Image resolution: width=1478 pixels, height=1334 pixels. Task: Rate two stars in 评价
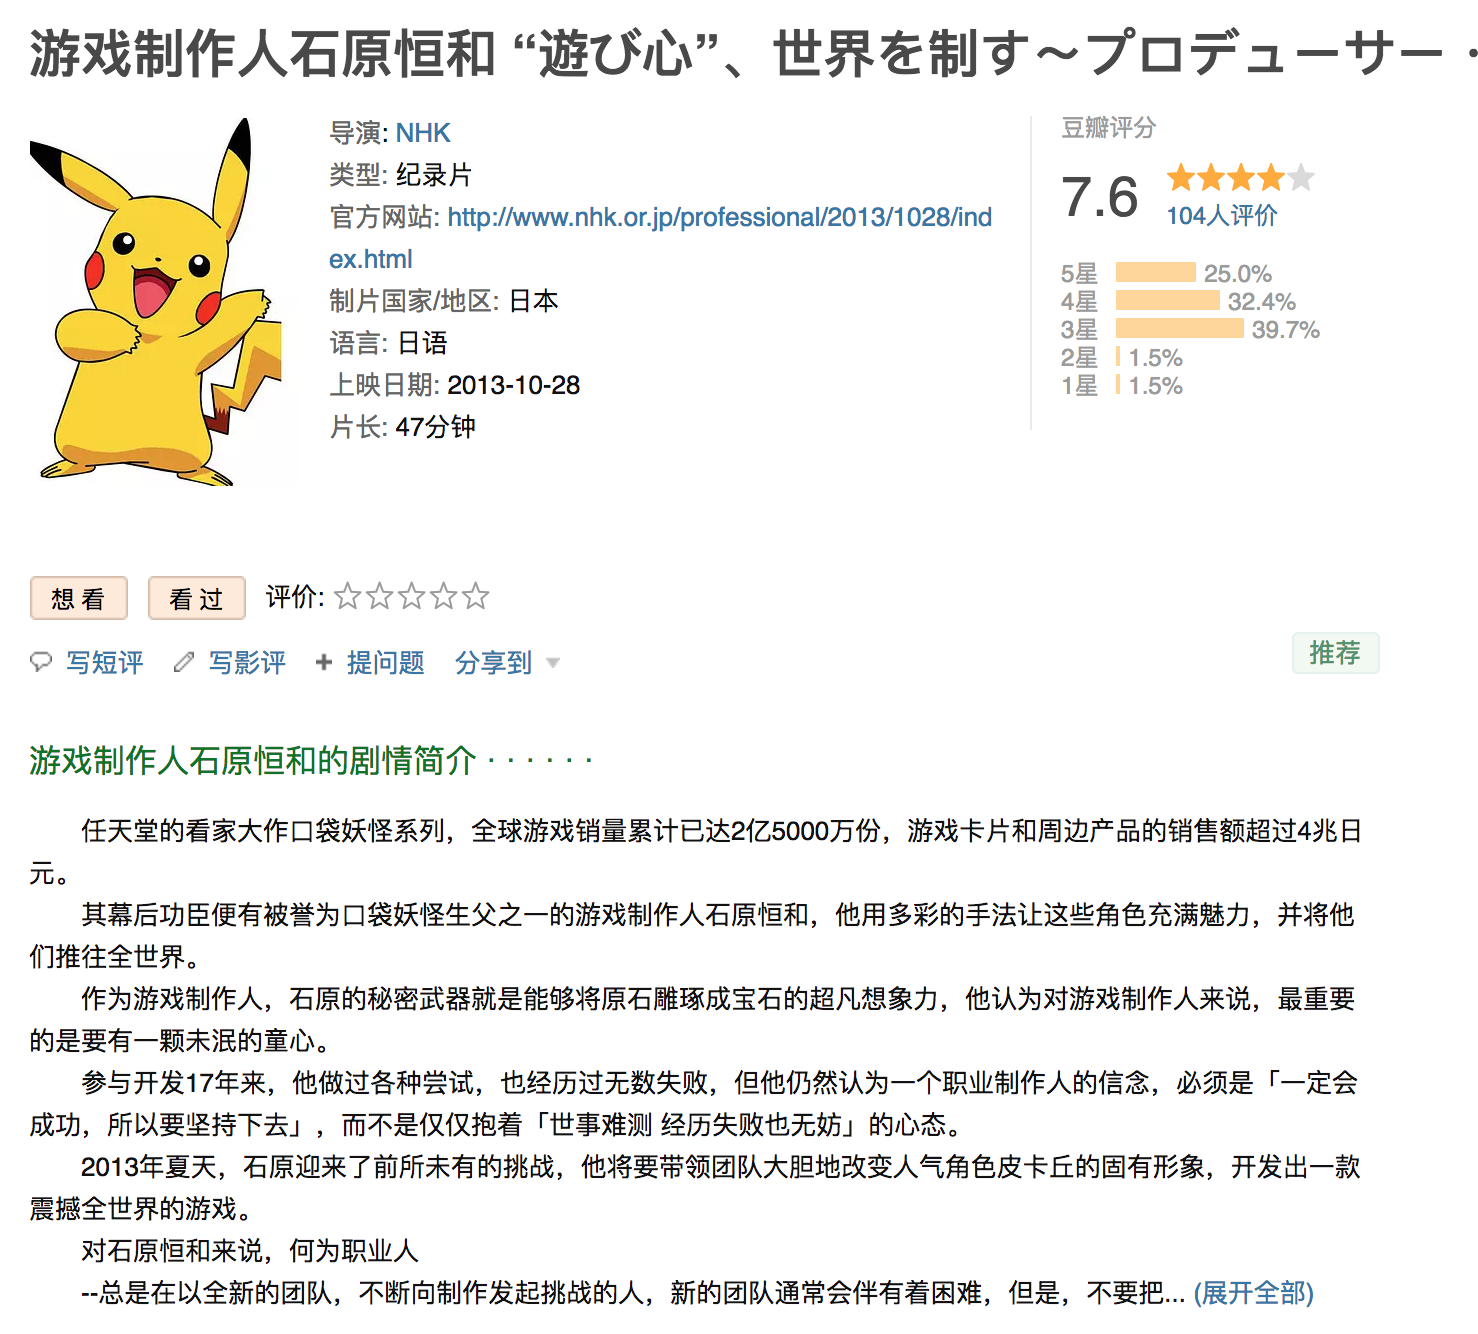pyautogui.click(x=379, y=597)
